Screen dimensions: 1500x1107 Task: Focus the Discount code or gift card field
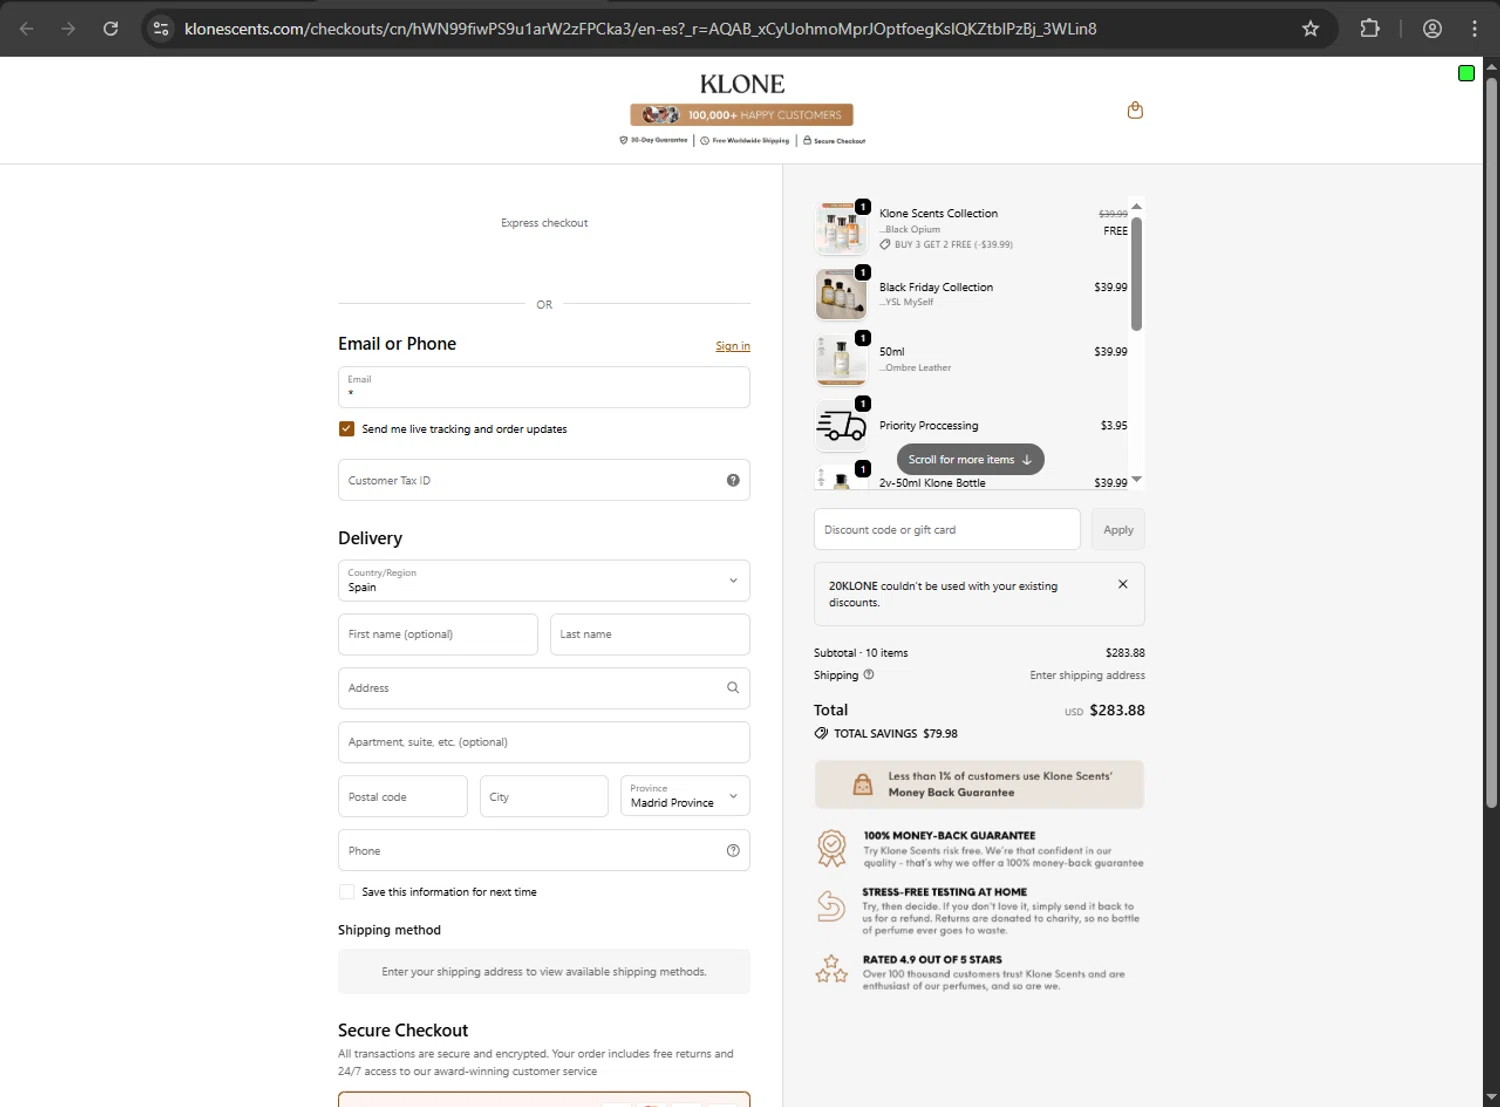(x=947, y=530)
